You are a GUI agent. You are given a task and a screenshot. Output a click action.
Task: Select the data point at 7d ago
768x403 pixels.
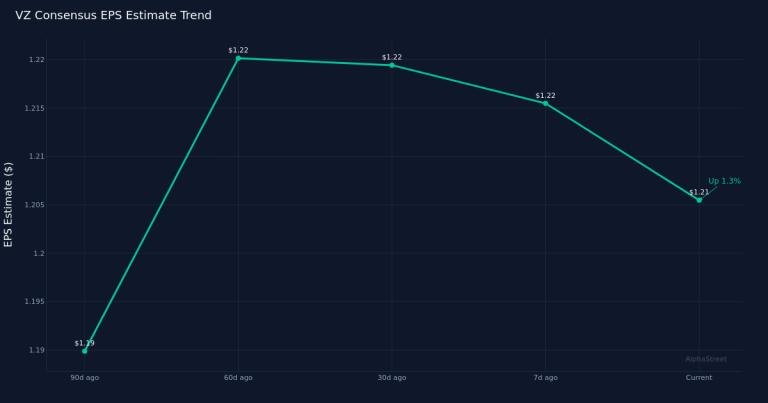pyautogui.click(x=545, y=103)
